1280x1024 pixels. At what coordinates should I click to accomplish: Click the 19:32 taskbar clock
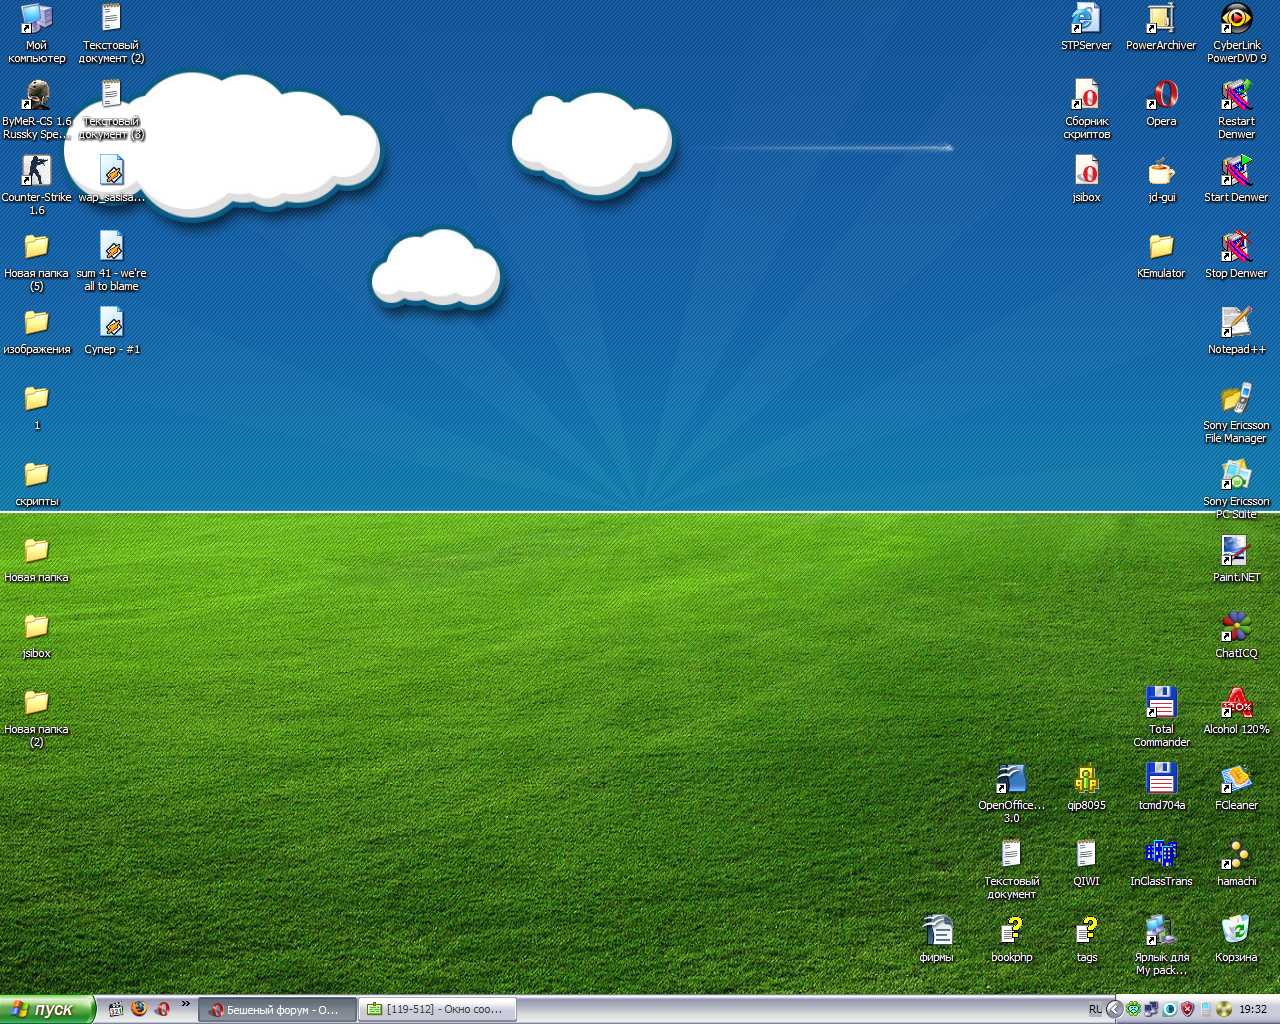tap(1253, 1010)
